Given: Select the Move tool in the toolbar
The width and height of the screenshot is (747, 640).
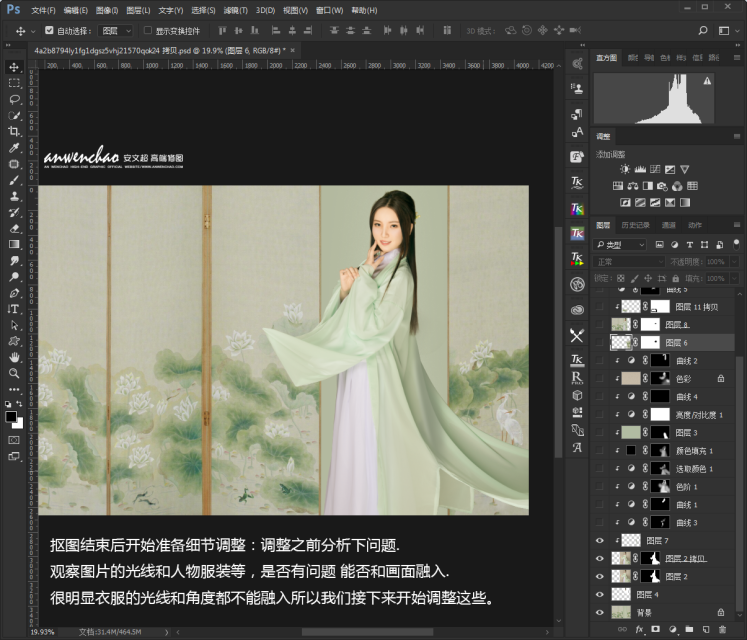Looking at the screenshot, I should (14, 67).
